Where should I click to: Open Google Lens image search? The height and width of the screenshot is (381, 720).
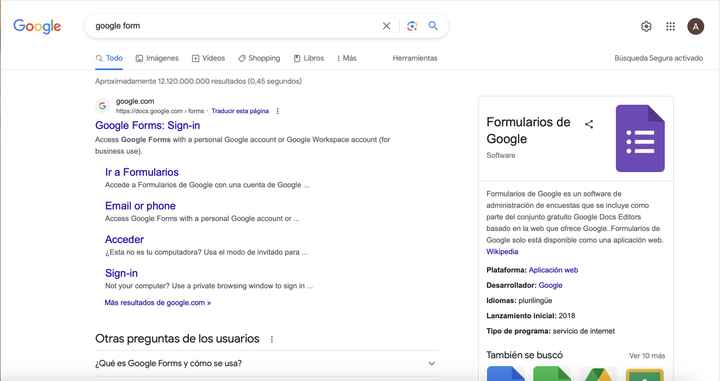point(412,26)
